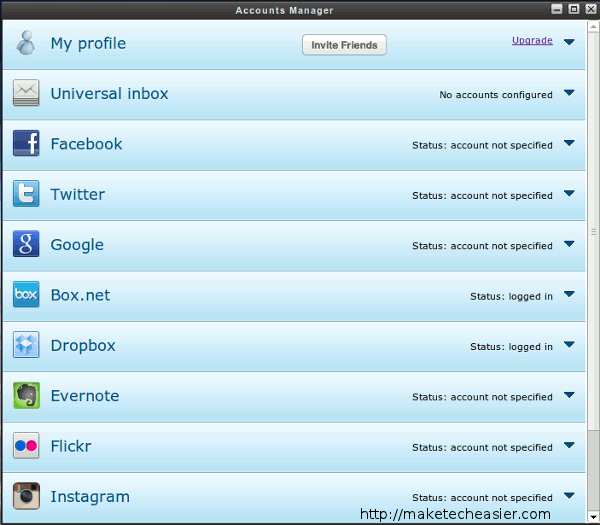
Task: Click the Google logo icon
Action: click(26, 244)
